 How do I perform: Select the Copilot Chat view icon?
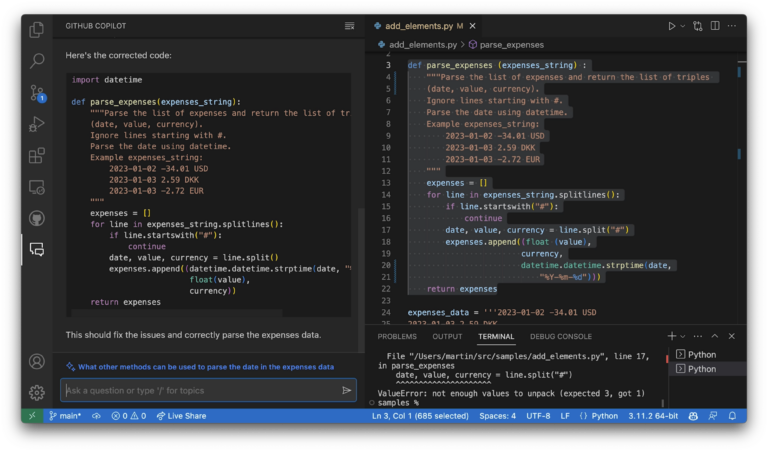tap(37, 250)
